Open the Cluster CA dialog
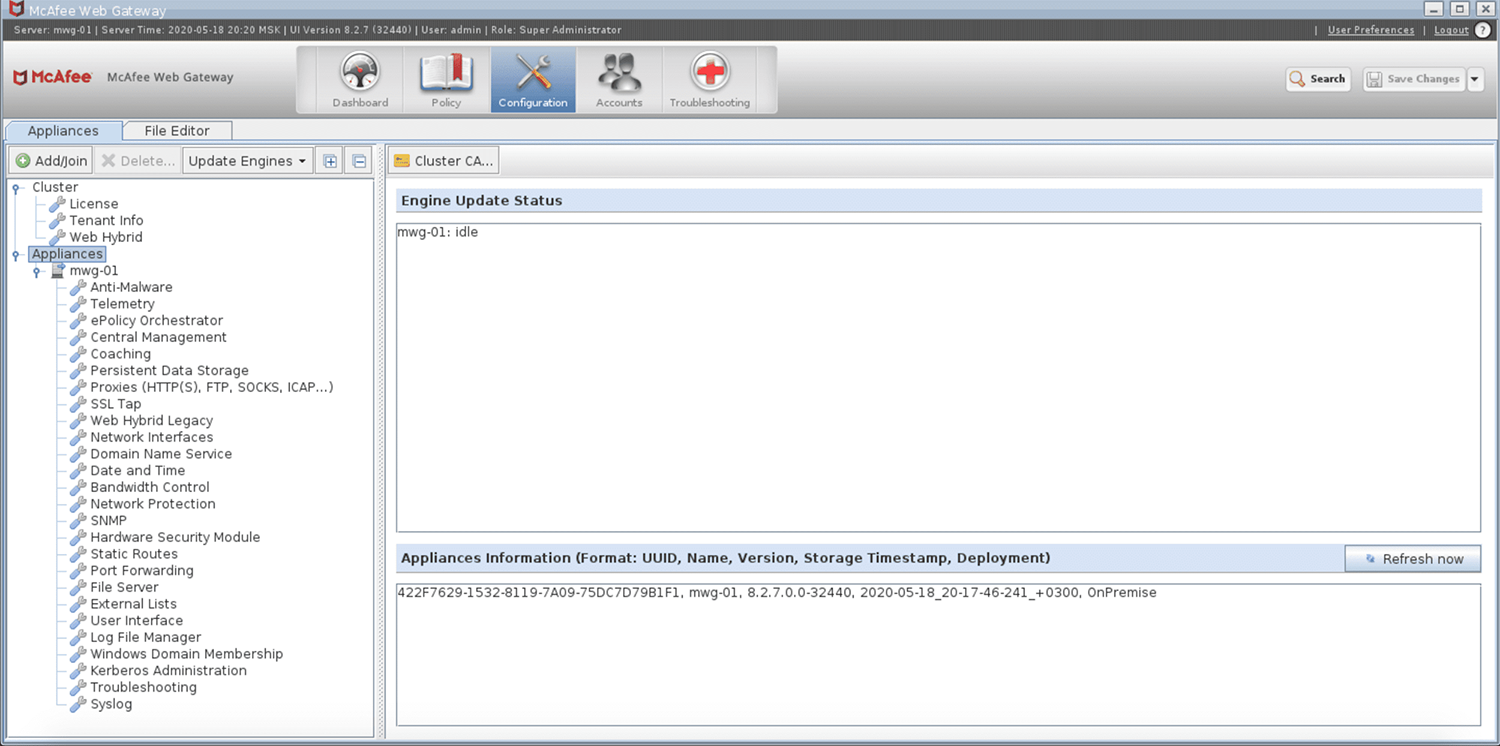Image resolution: width=1500 pixels, height=746 pixels. click(x=443, y=160)
